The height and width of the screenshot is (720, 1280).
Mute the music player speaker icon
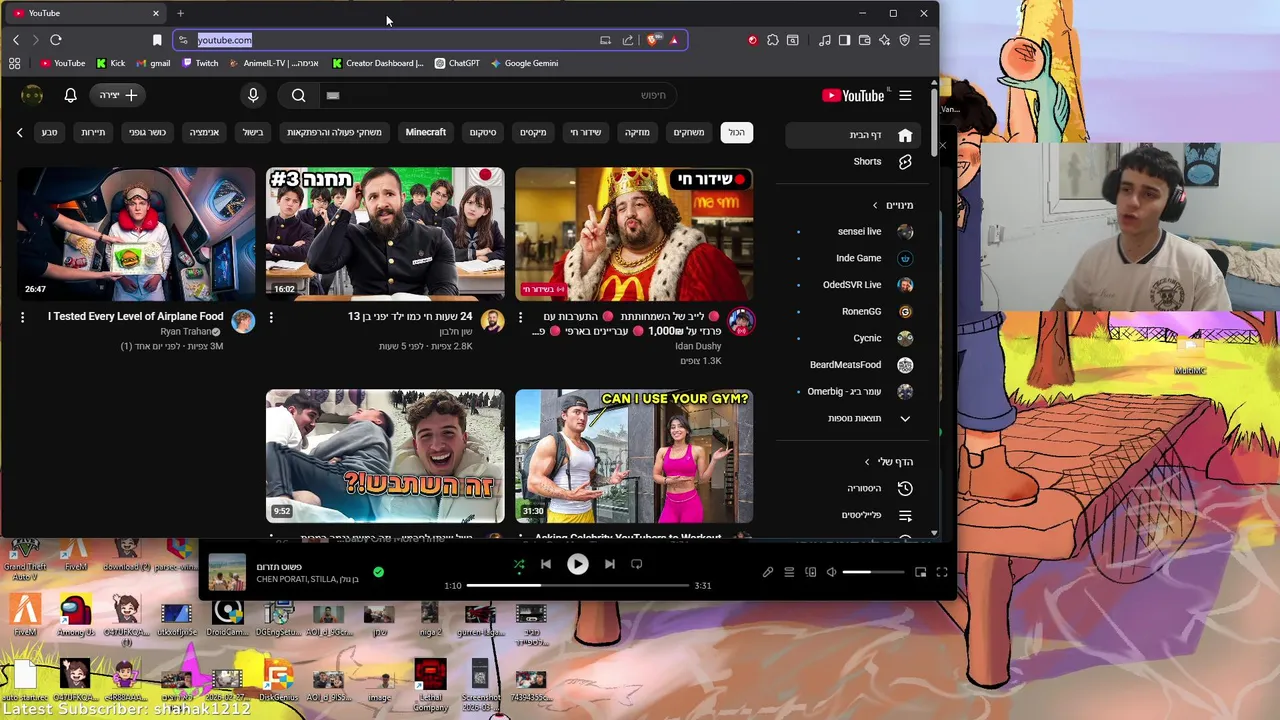tap(831, 572)
